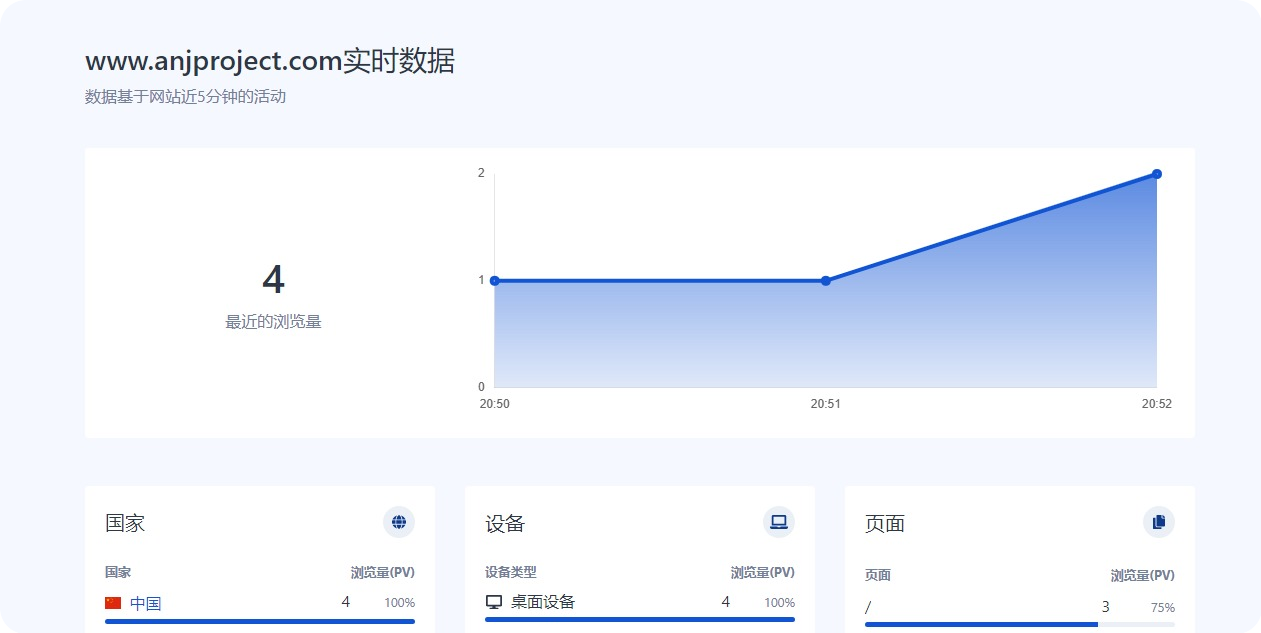Click the 页面 column header under the card title
This screenshot has width=1261, height=633.
[878, 576]
